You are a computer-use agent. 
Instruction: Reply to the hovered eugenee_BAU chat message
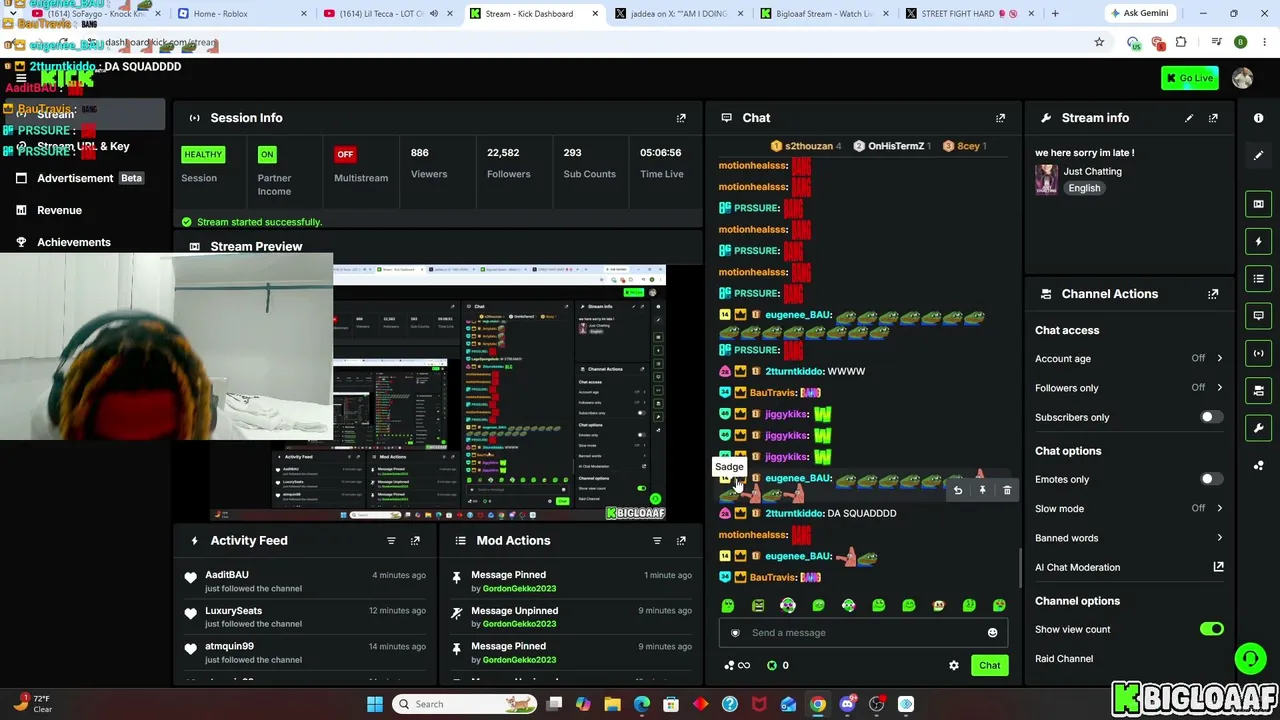(958, 490)
